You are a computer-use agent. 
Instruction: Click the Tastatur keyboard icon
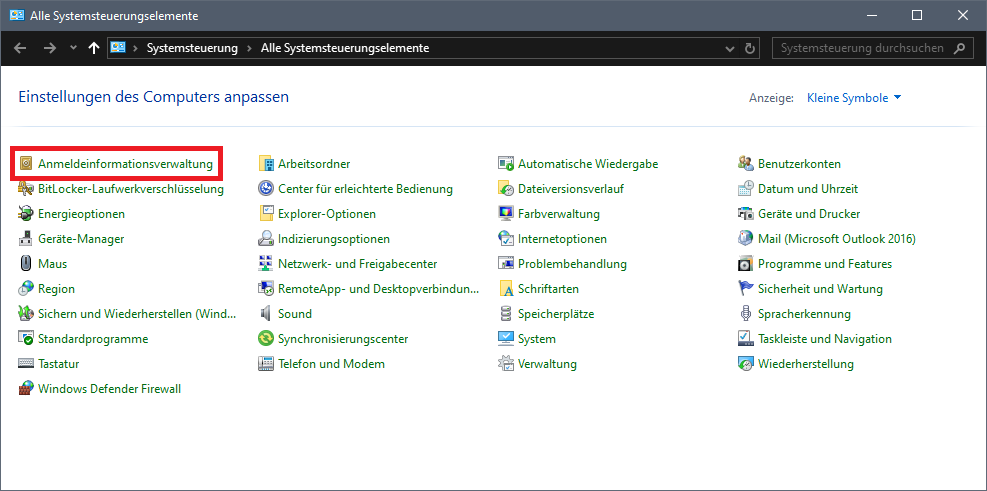[26, 364]
